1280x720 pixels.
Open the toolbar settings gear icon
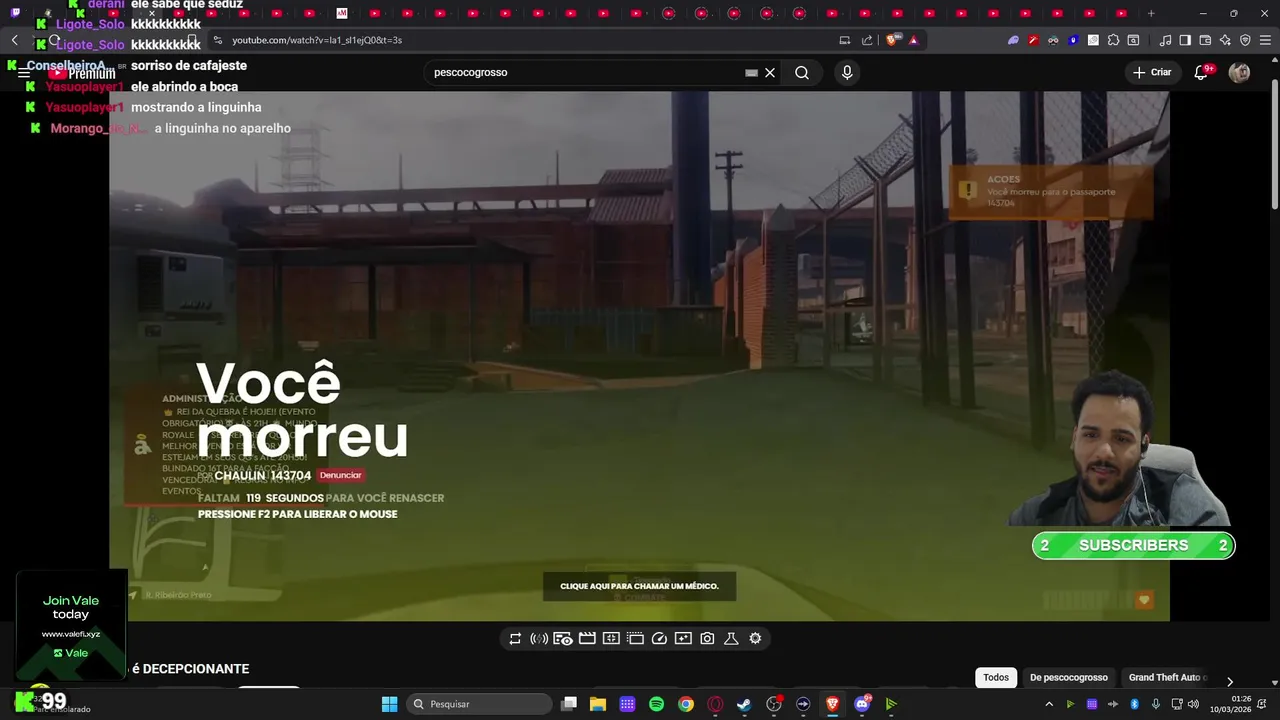pos(755,638)
